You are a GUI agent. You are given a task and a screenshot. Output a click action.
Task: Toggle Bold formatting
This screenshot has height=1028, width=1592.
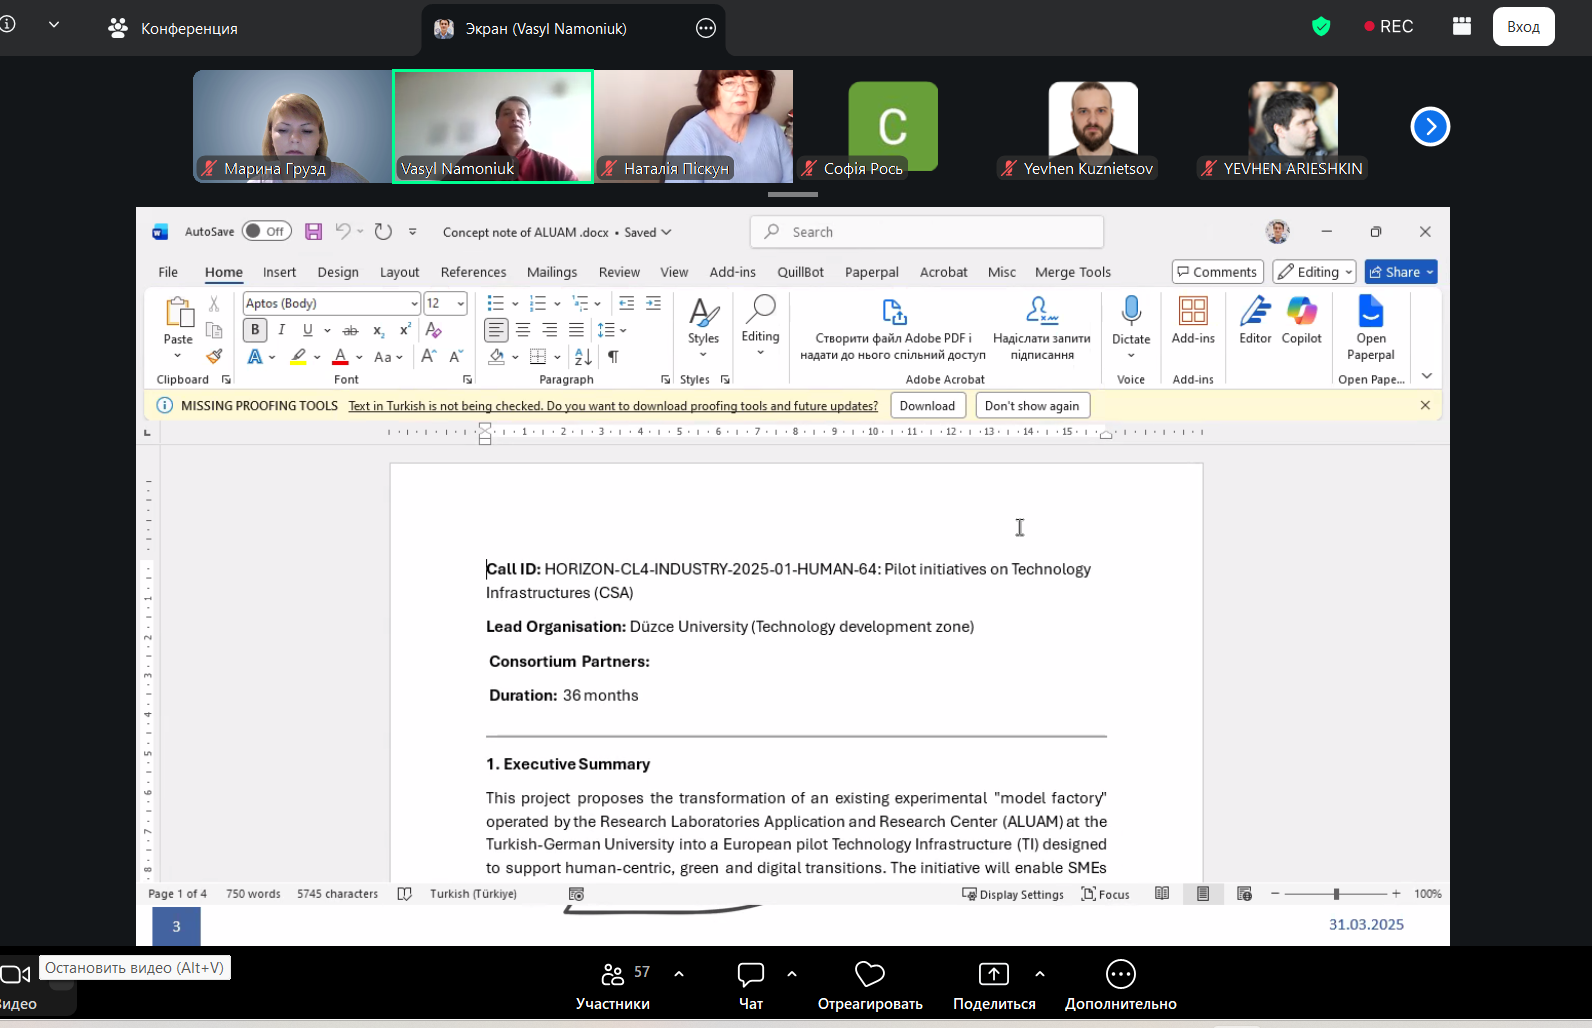click(x=255, y=330)
